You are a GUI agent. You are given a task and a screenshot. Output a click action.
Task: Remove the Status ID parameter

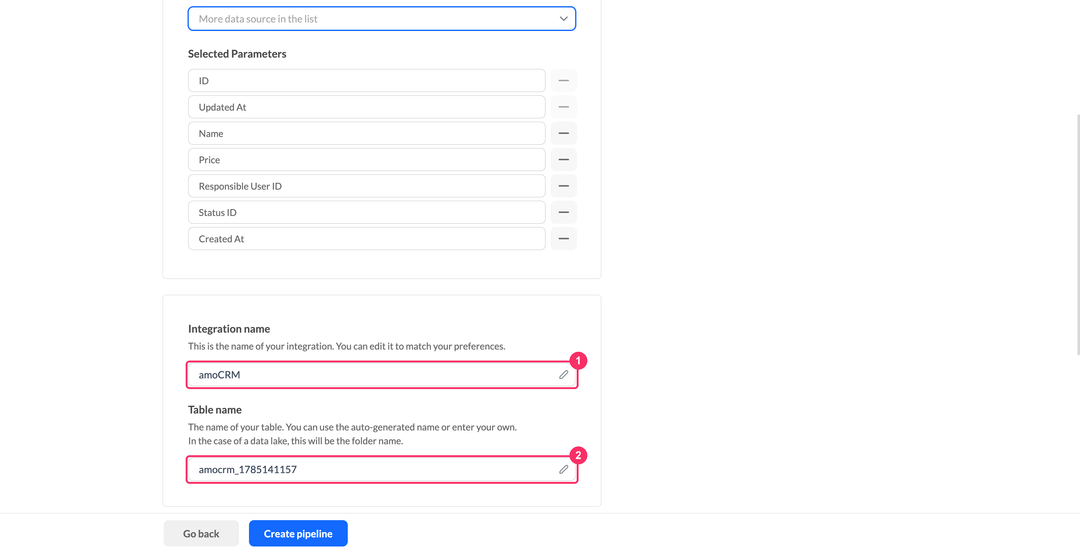(x=563, y=212)
